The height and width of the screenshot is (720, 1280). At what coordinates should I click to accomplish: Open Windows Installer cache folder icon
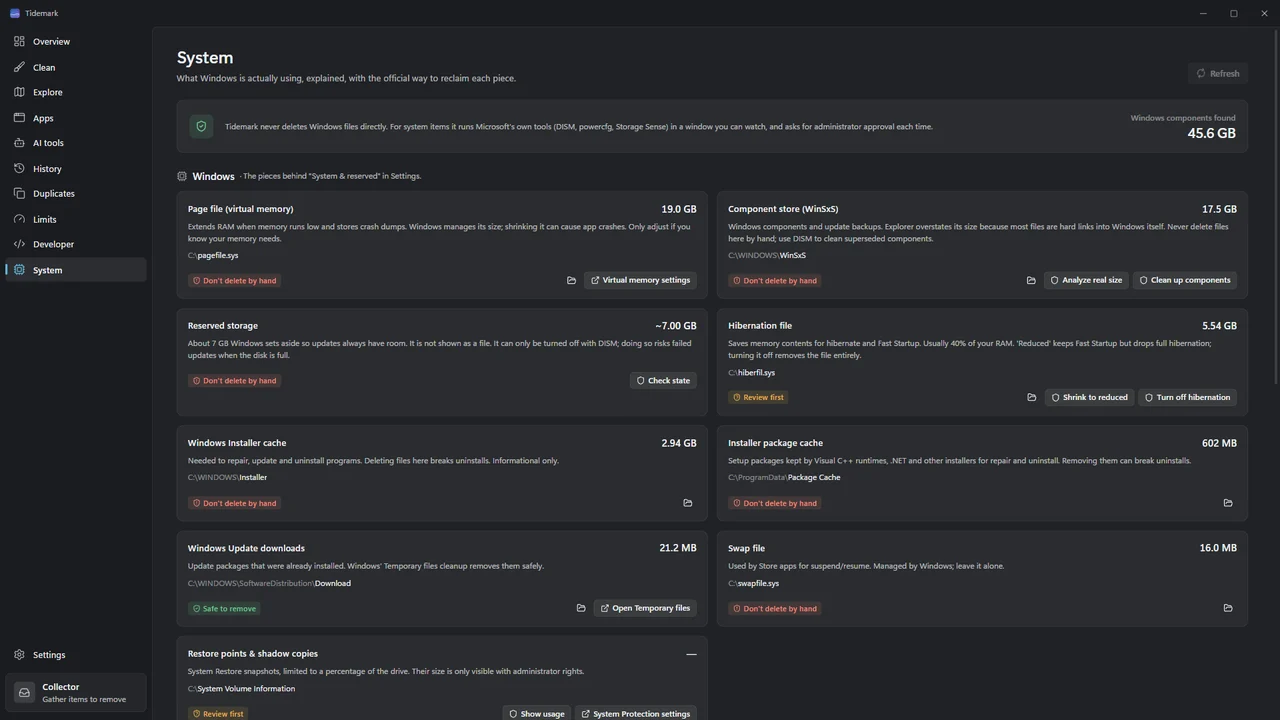coord(687,503)
